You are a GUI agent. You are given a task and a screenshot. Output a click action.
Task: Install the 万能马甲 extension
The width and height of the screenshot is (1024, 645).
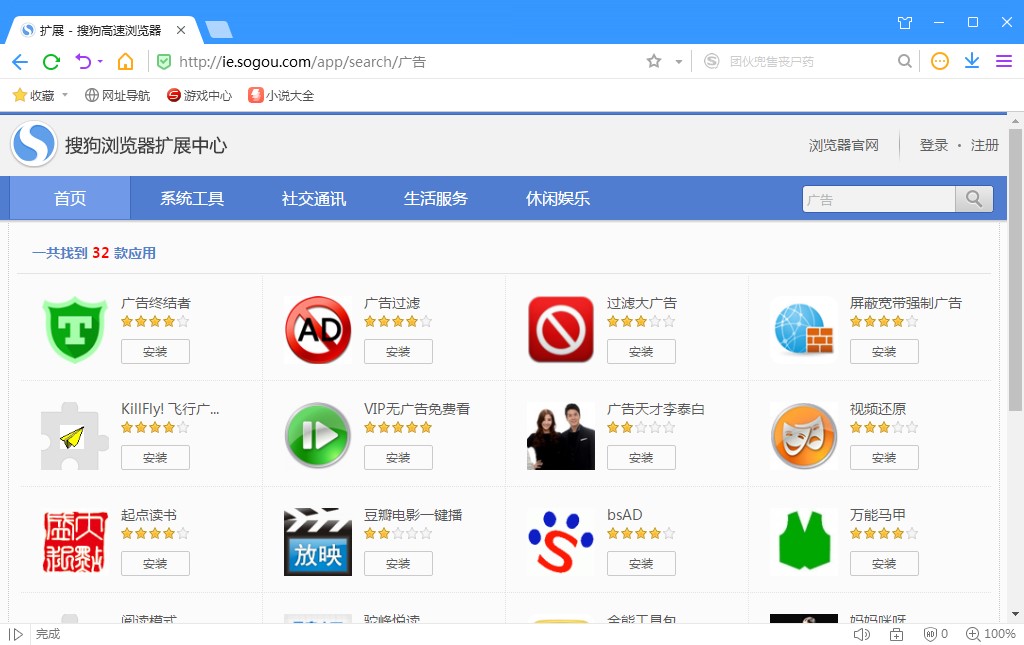884,563
